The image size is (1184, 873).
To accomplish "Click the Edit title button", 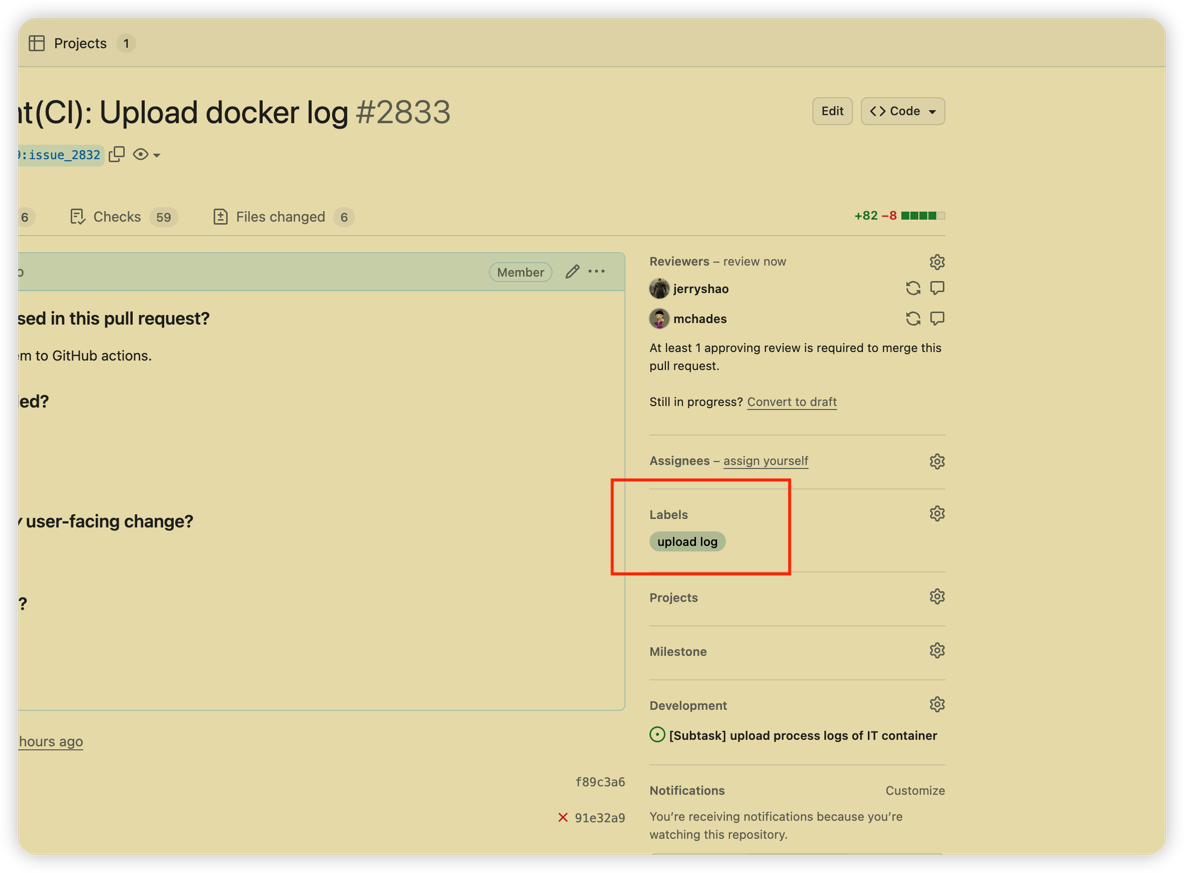I will (x=832, y=111).
